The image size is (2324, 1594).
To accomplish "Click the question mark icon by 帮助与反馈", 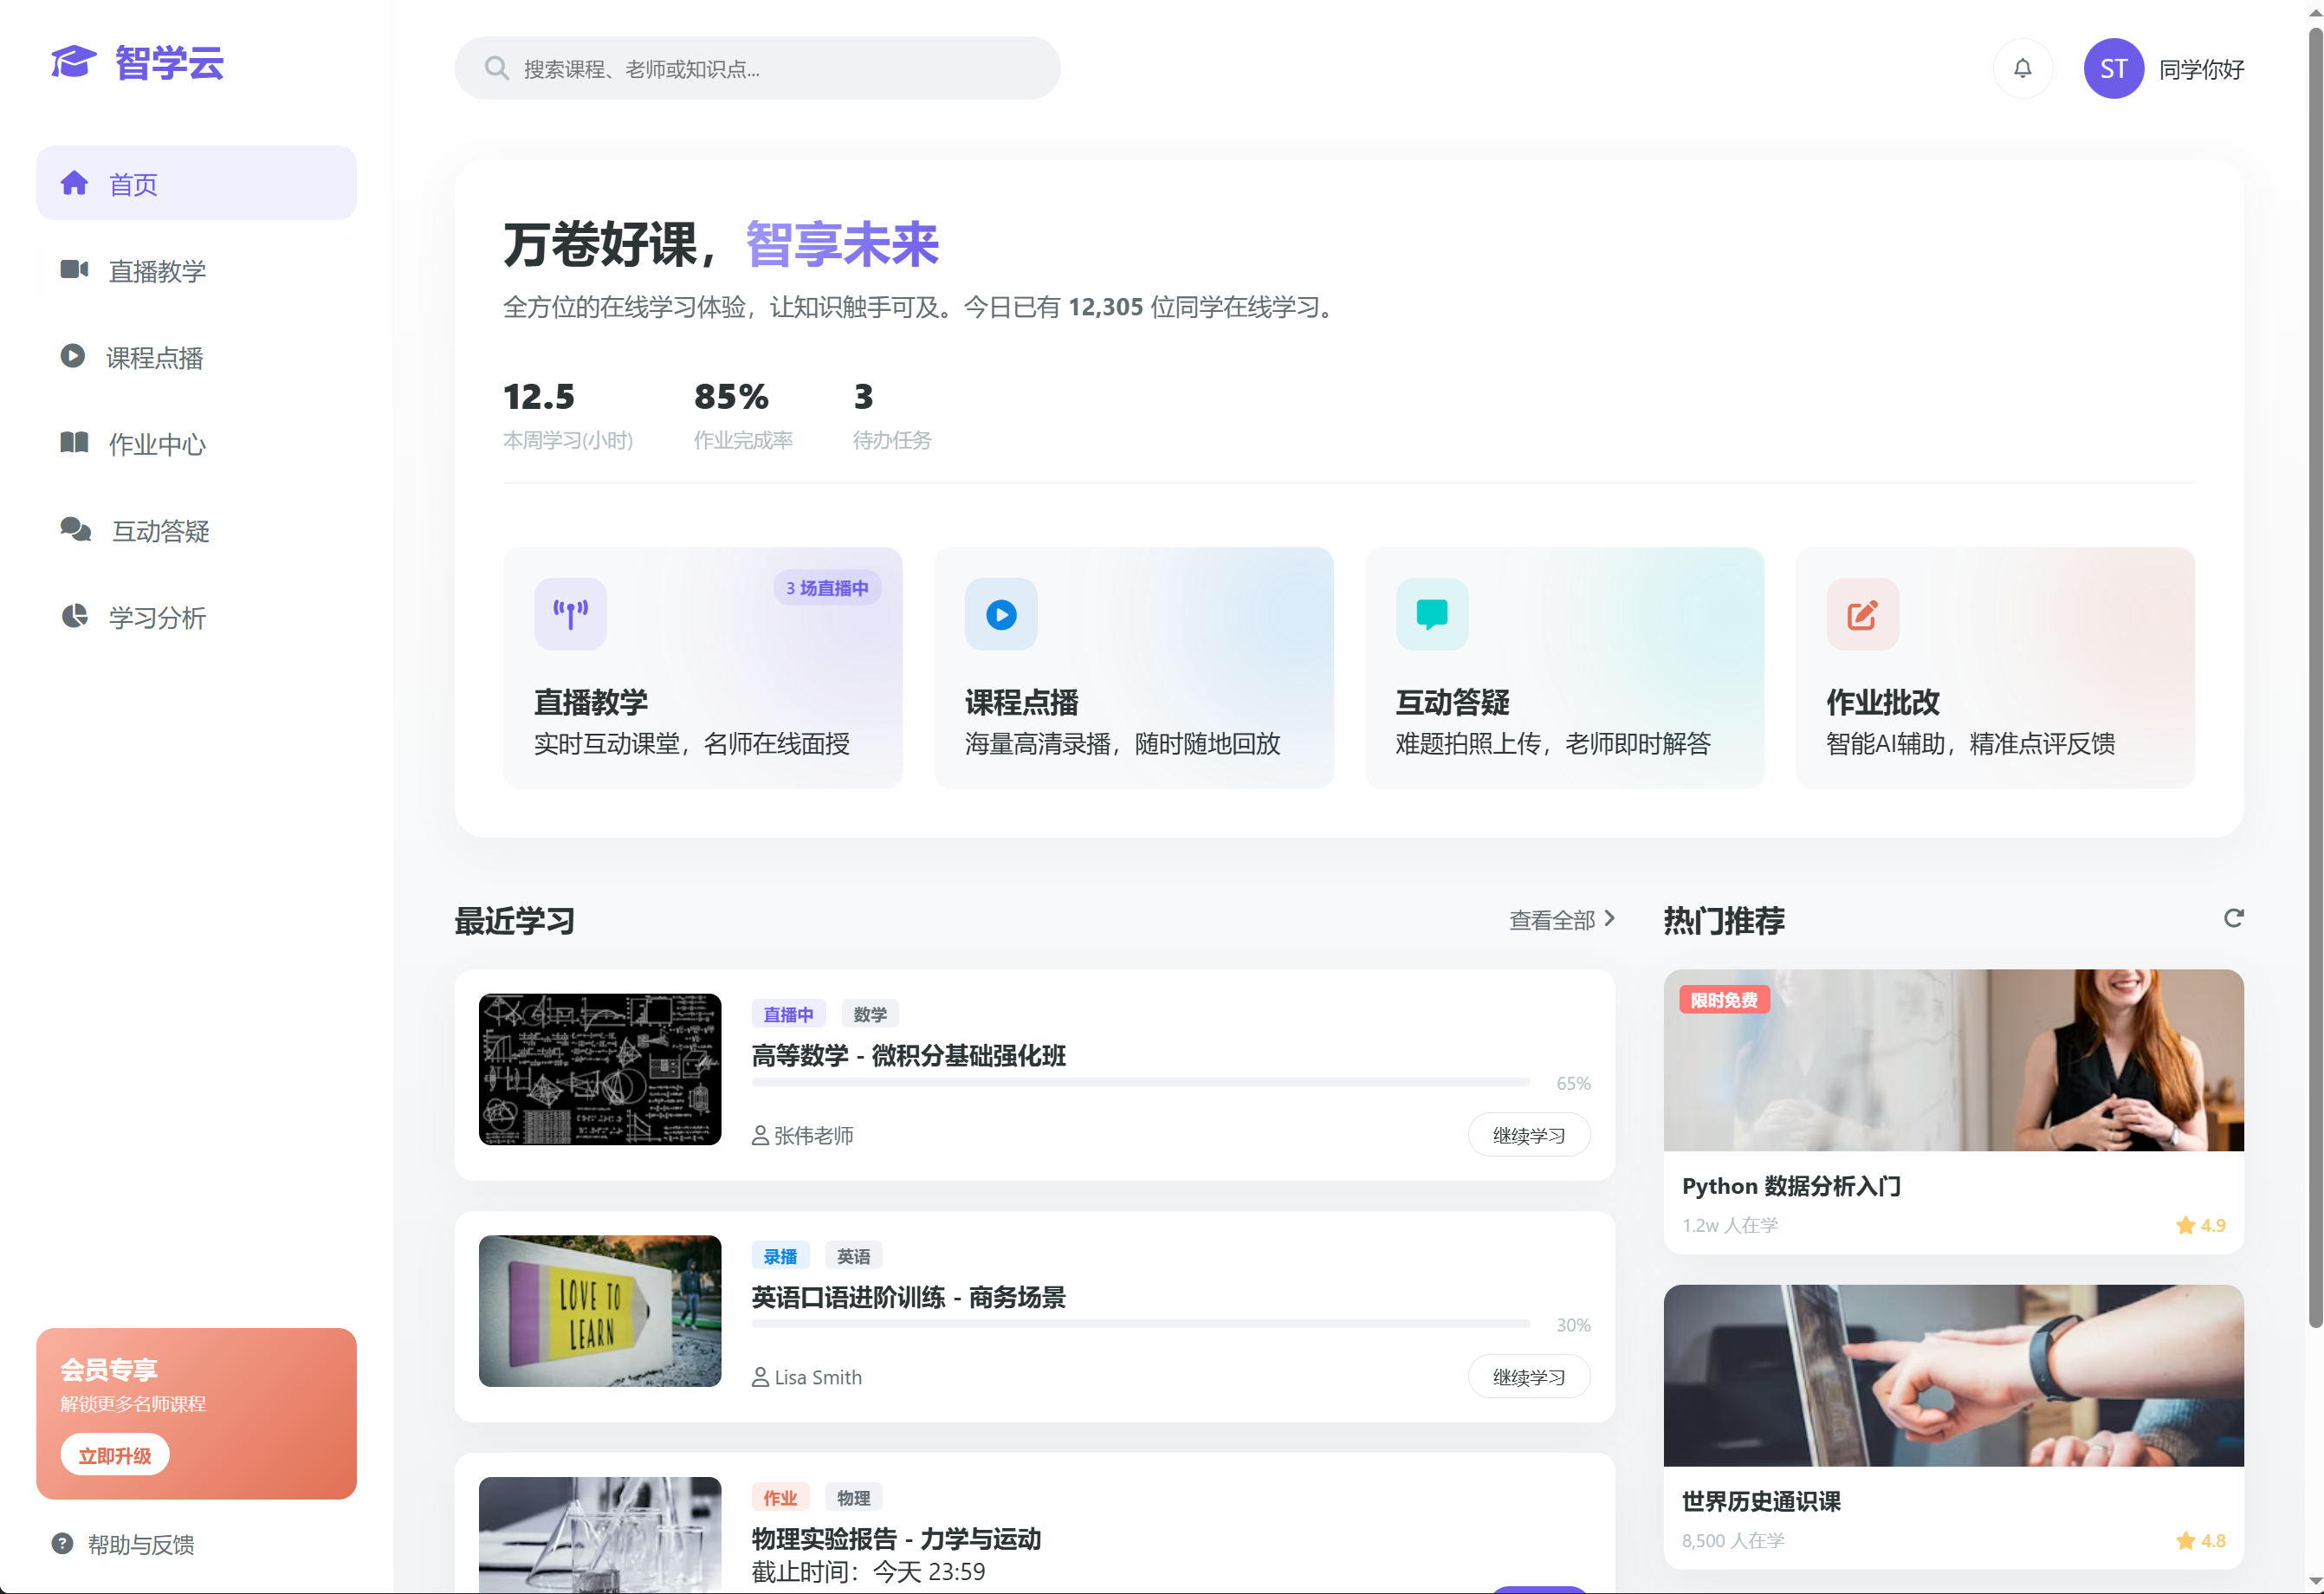I will [62, 1543].
